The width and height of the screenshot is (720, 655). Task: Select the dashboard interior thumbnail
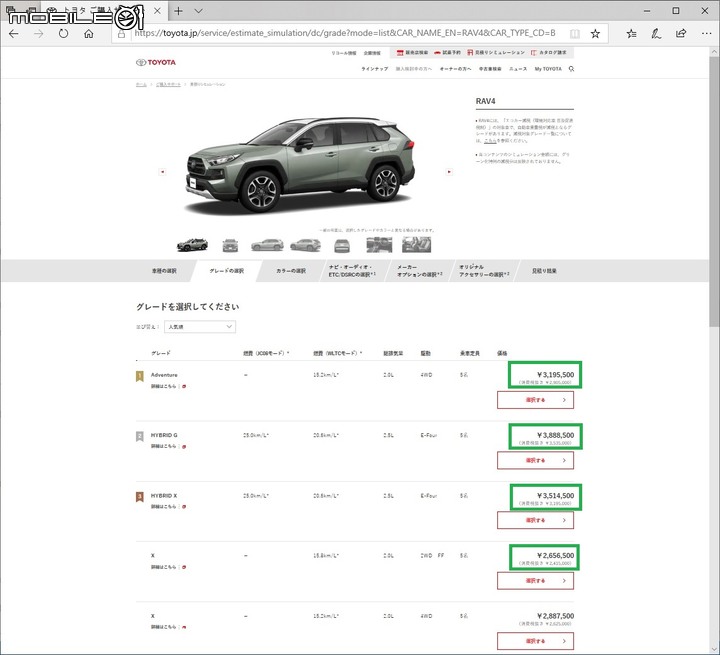[379, 245]
